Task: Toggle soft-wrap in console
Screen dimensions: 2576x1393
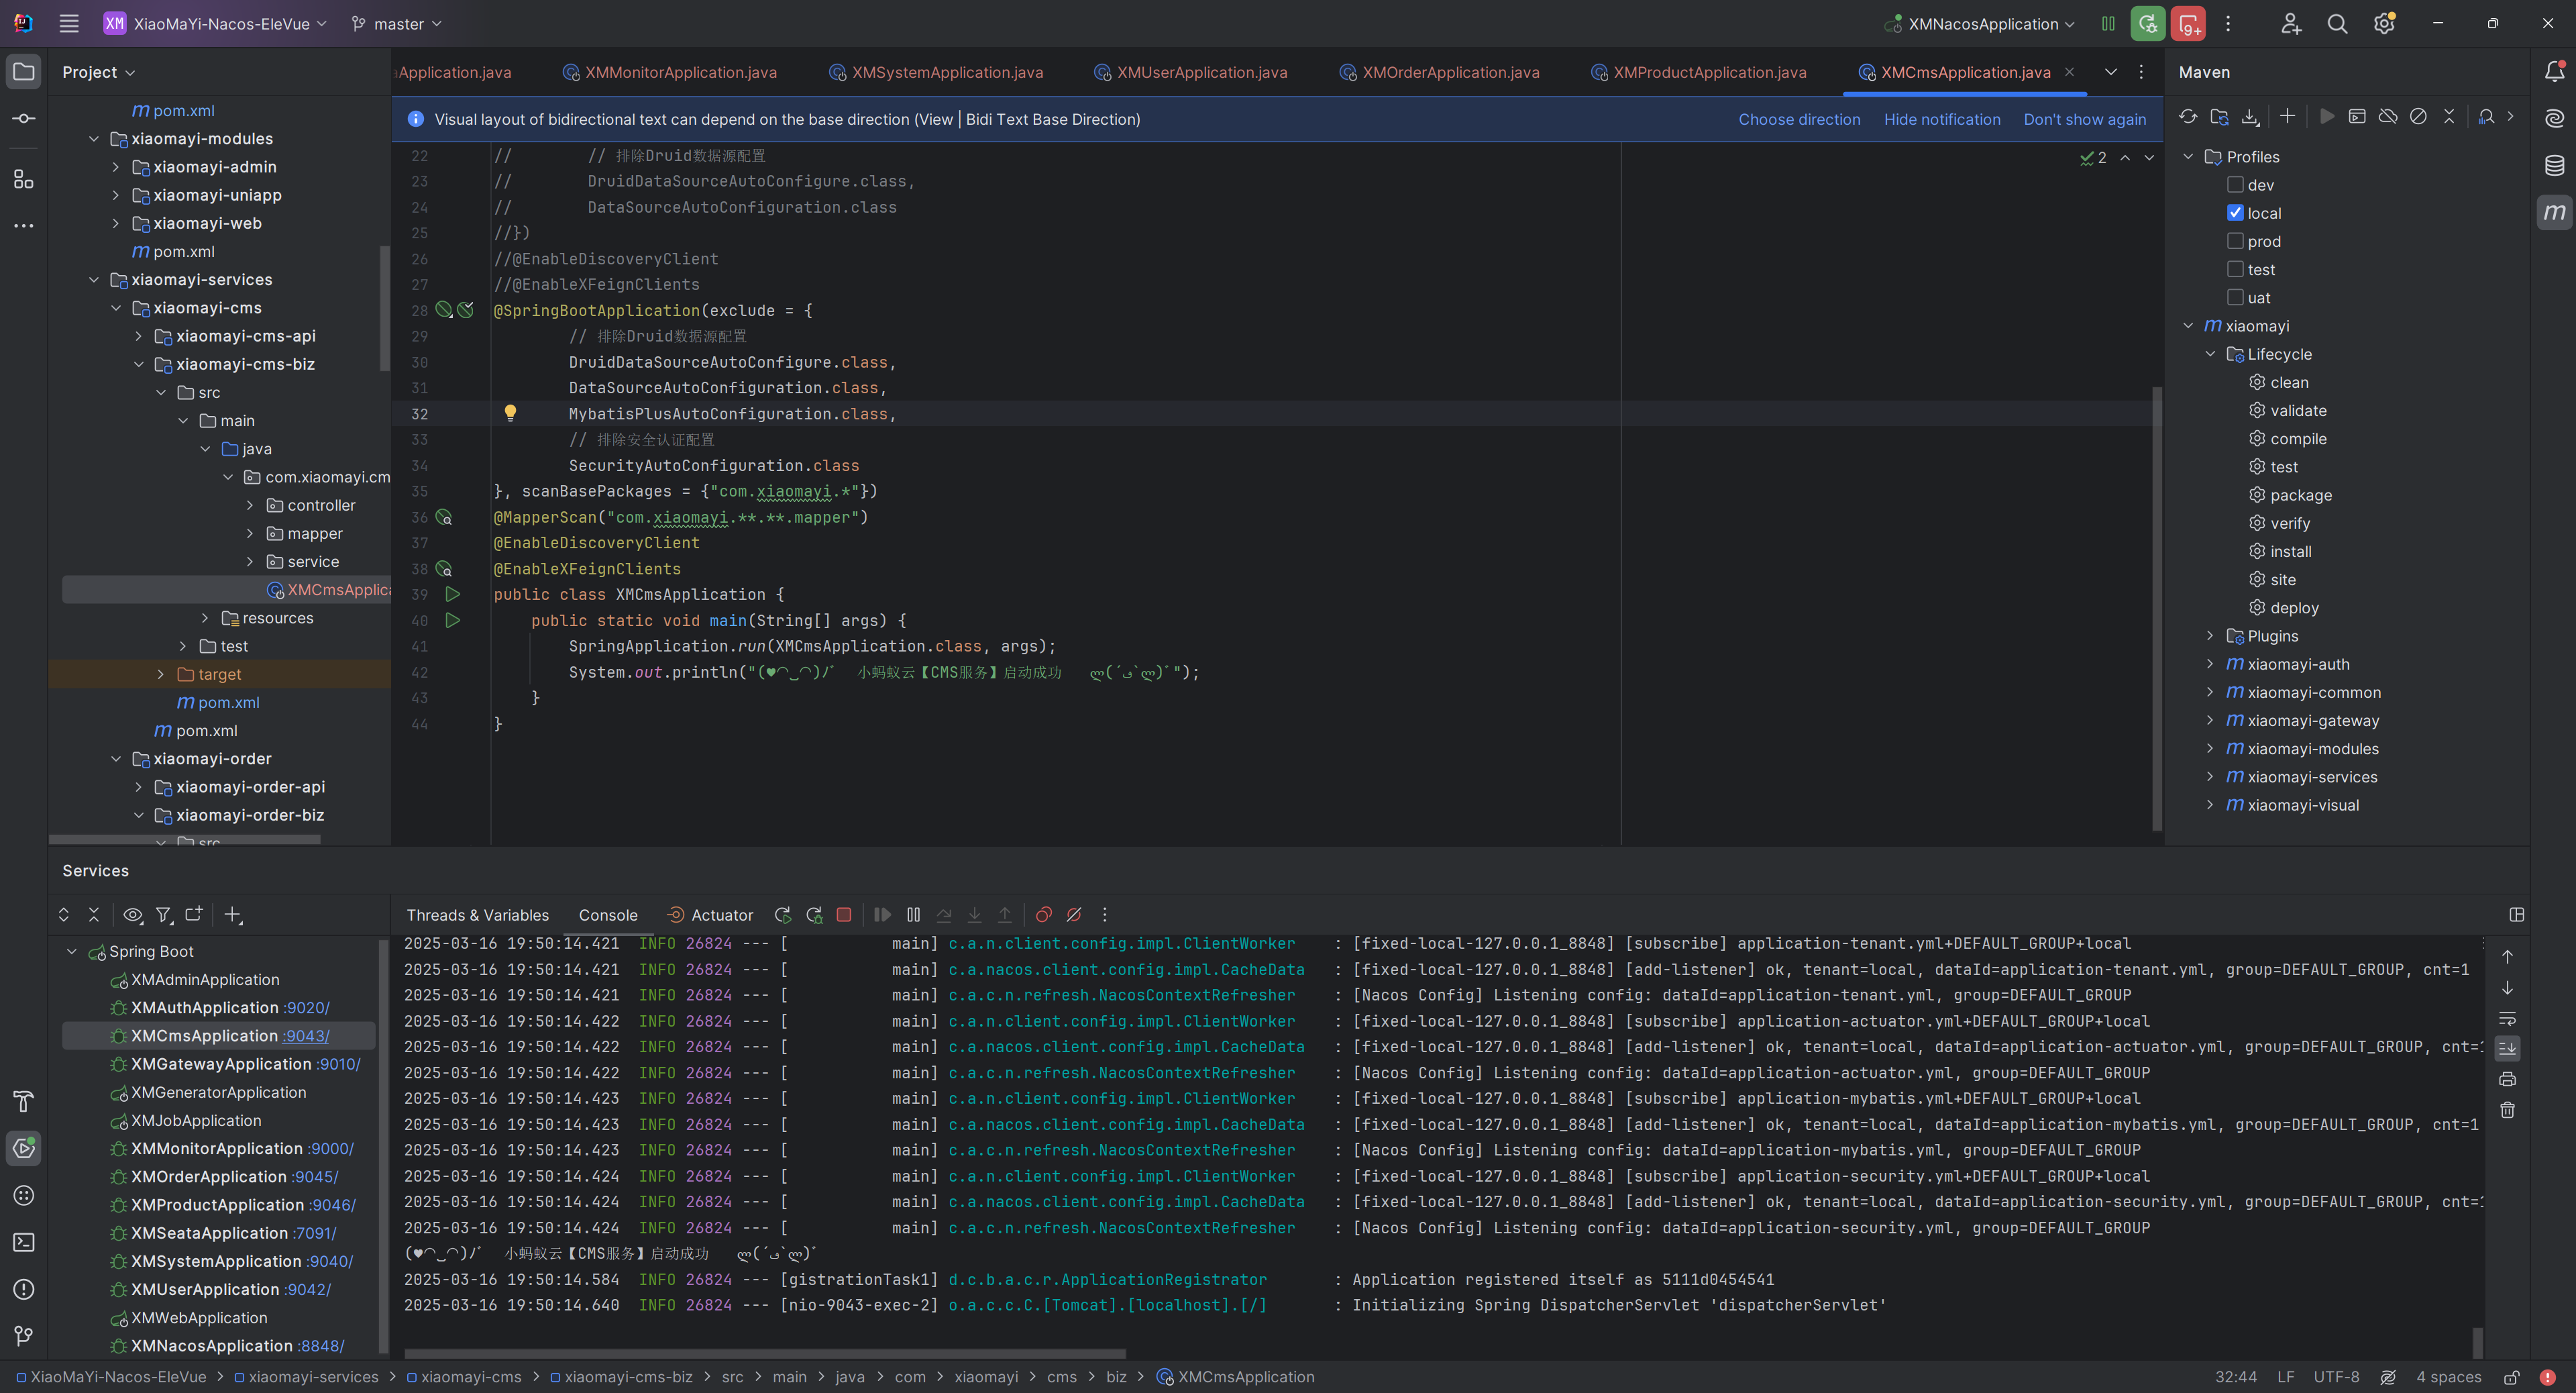Action: (x=2508, y=1019)
